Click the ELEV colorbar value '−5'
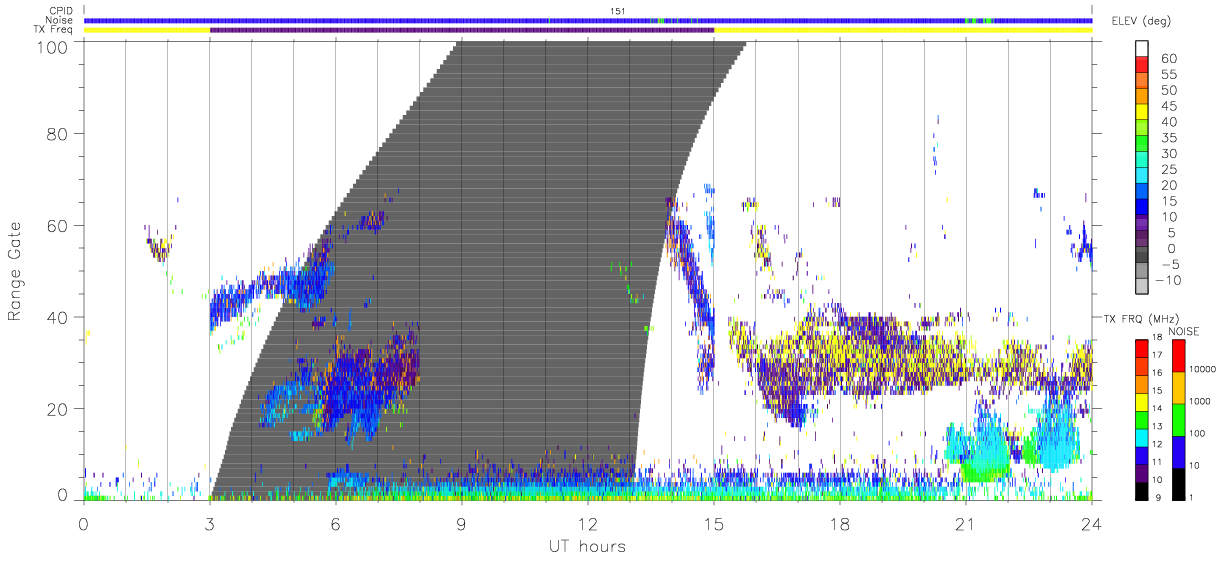The height and width of the screenshot is (567, 1228). [1169, 264]
